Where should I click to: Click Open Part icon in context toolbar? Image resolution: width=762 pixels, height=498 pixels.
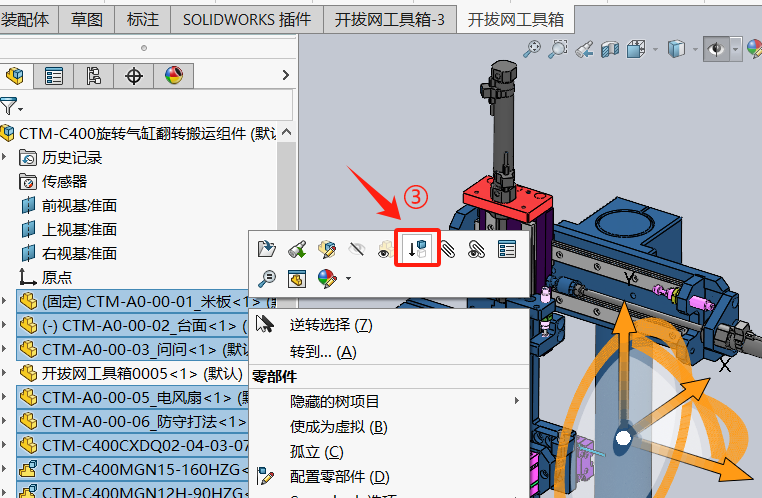266,249
